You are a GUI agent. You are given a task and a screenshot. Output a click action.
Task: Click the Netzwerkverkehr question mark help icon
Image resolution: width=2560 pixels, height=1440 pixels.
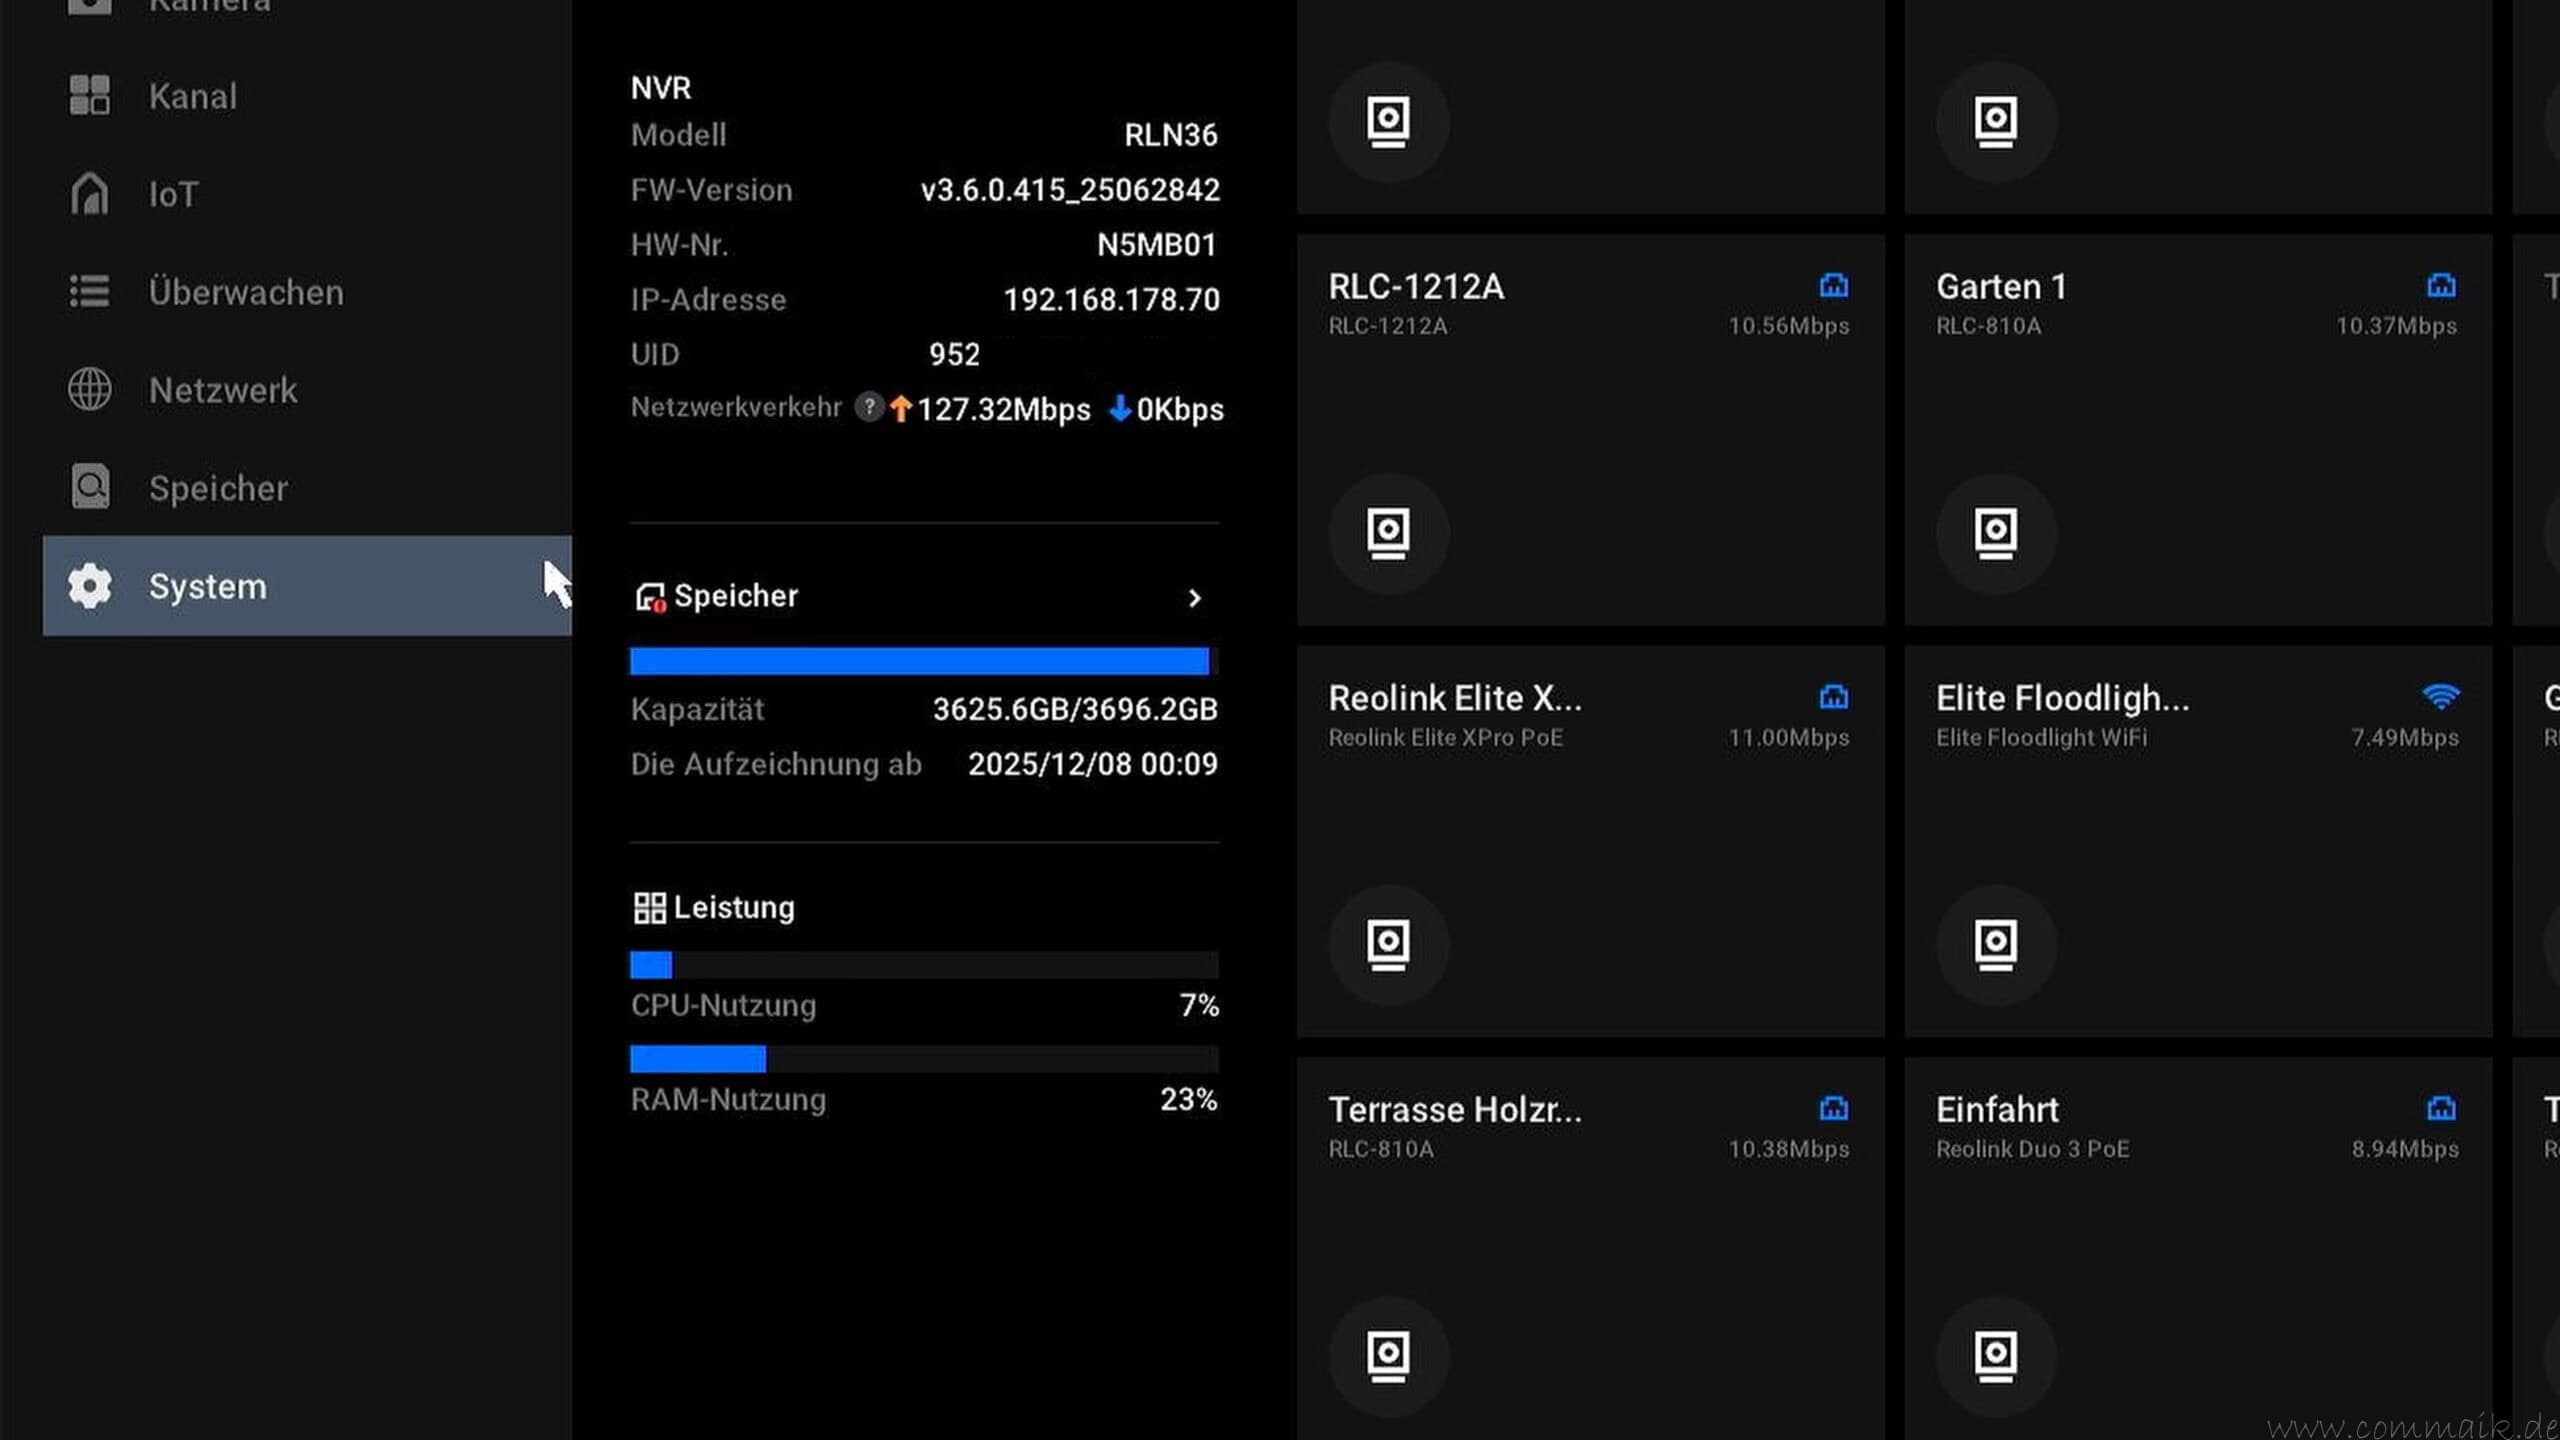[x=869, y=407]
